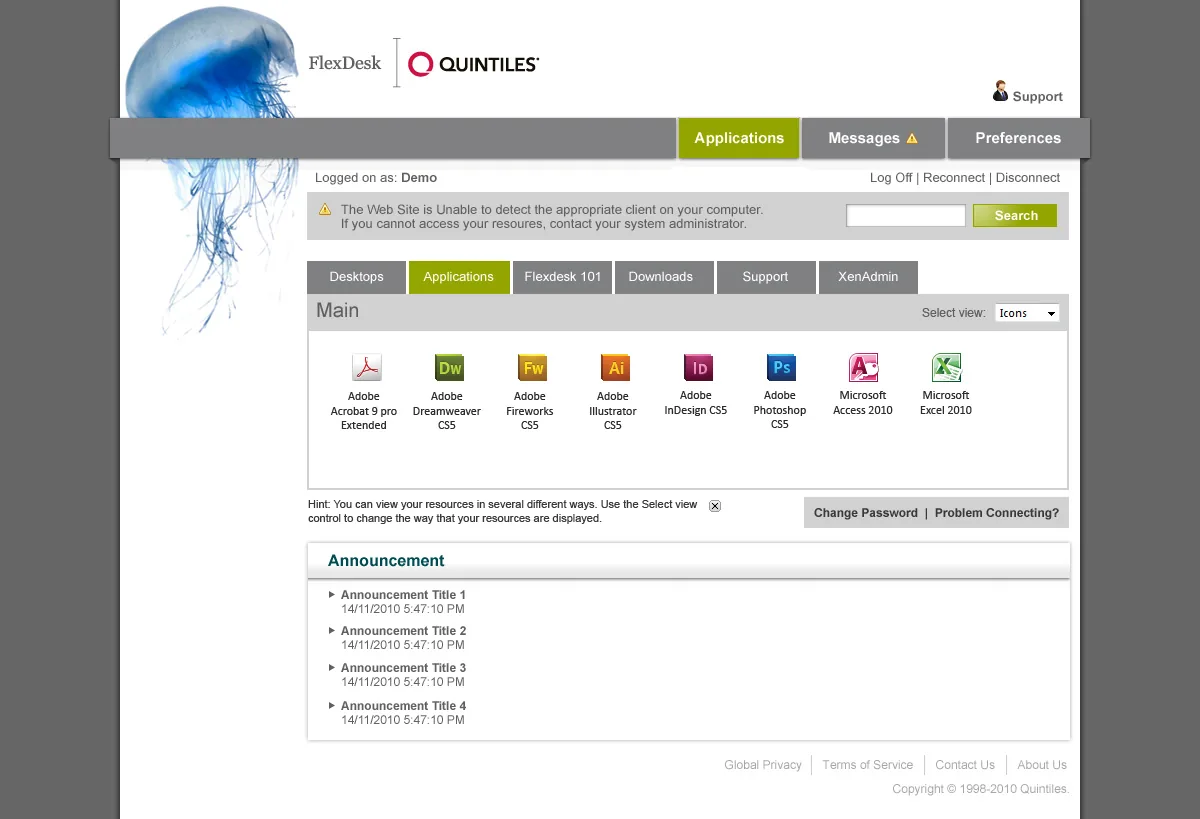Image resolution: width=1200 pixels, height=819 pixels.
Task: Start Adobe Fireworks CS5 icon
Action: point(533,368)
